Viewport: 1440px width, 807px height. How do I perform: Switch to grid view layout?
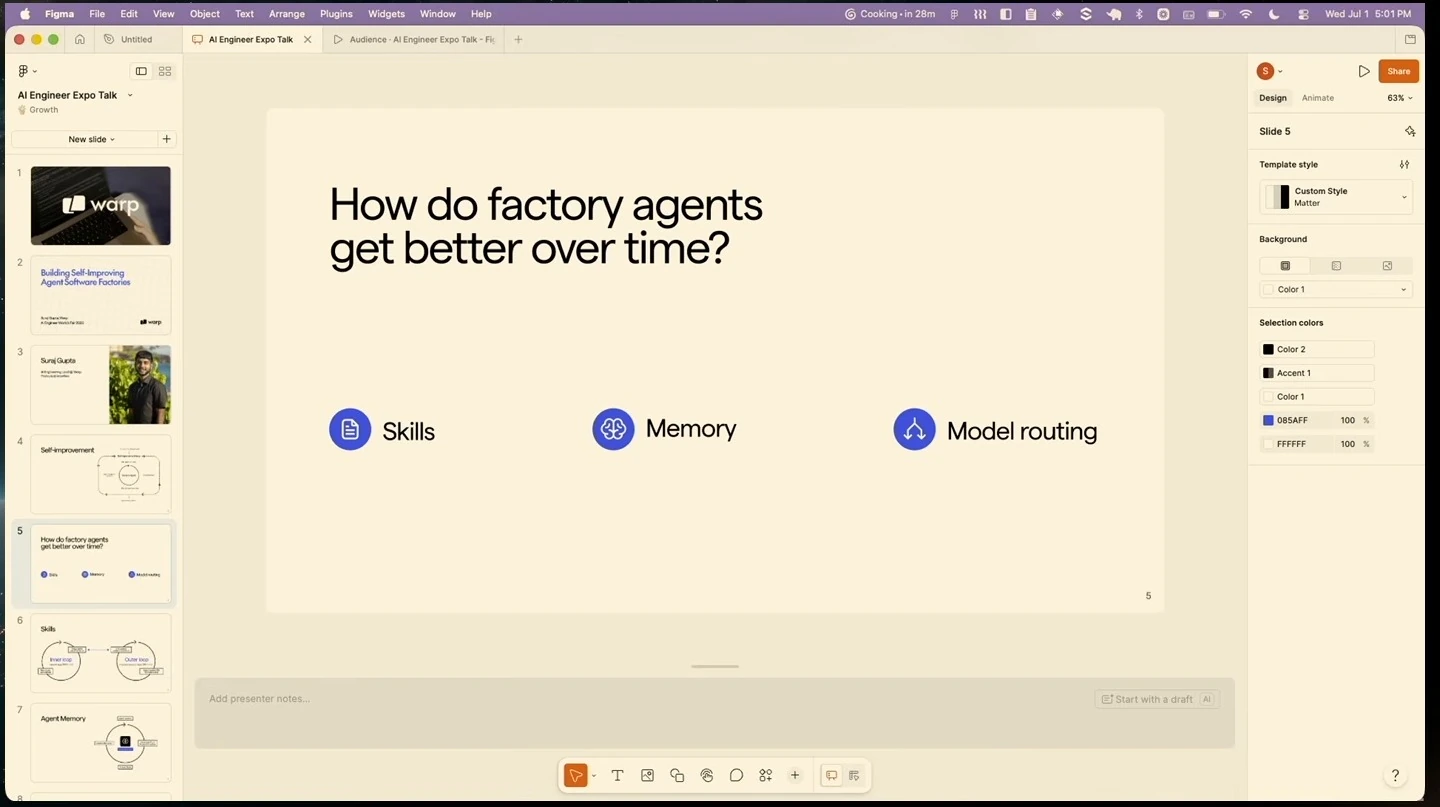pos(165,71)
